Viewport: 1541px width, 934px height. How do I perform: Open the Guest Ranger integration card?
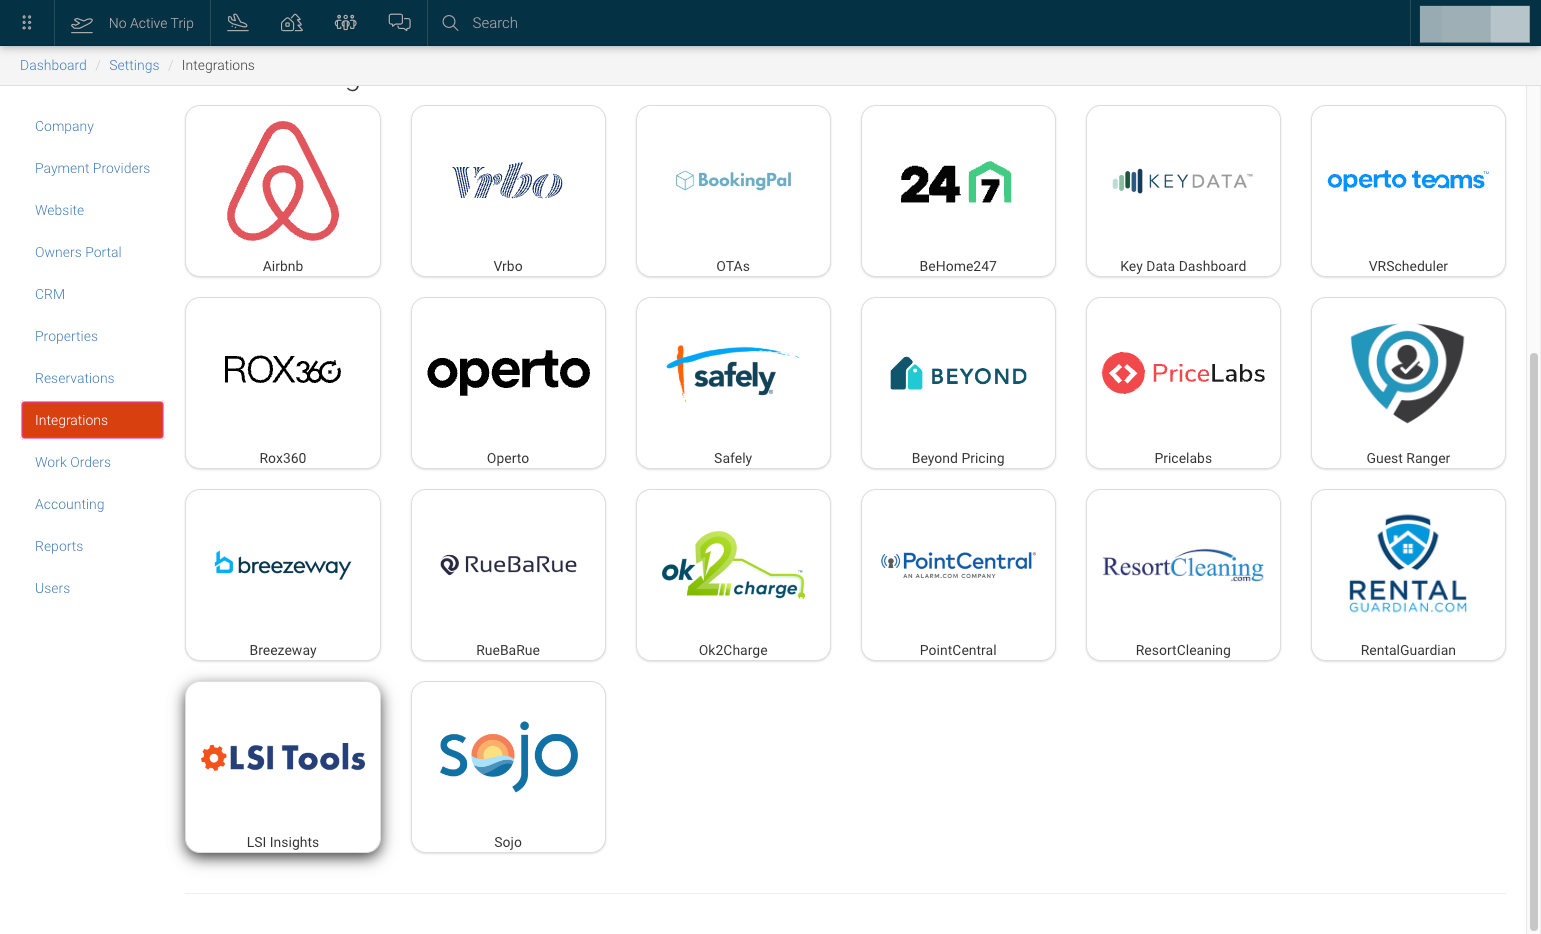pyautogui.click(x=1408, y=383)
